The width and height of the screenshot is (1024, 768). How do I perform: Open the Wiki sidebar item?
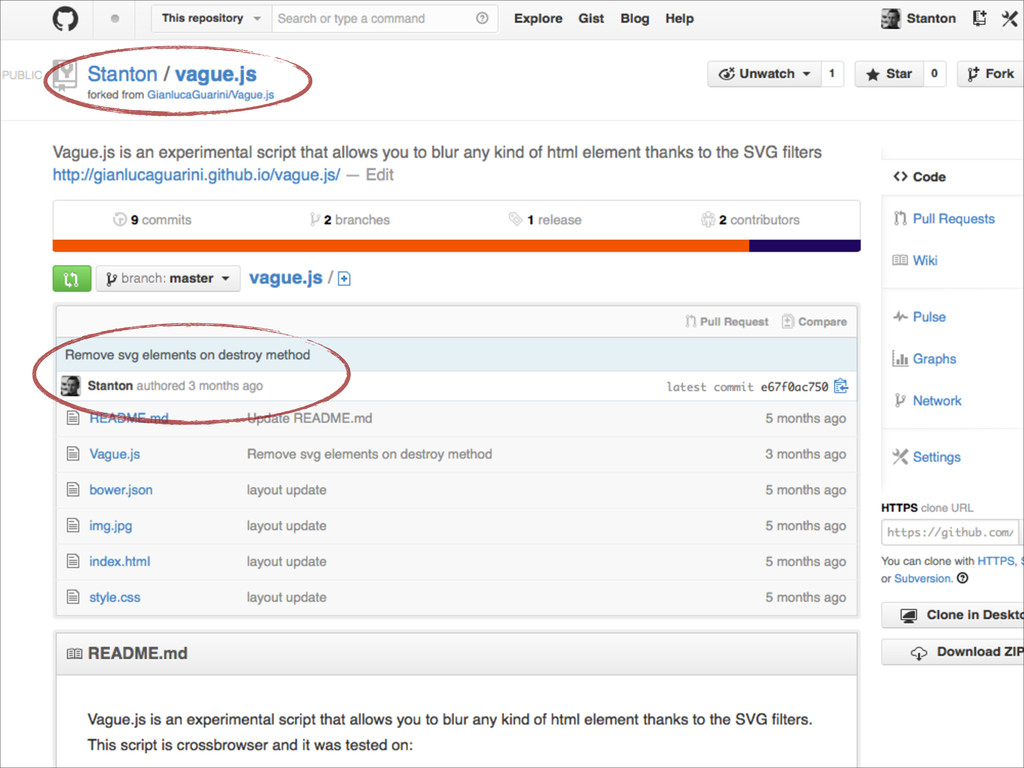pyautogui.click(x=915, y=261)
